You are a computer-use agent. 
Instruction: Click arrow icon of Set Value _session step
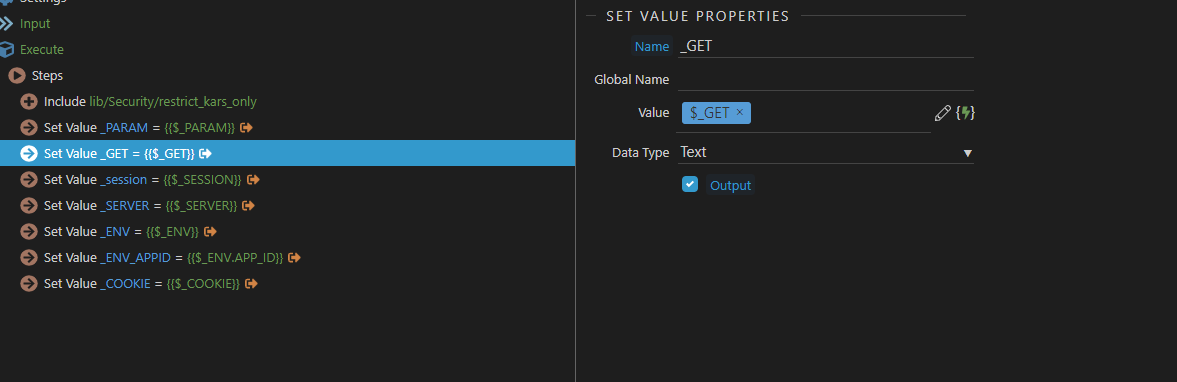pyautogui.click(x=29, y=179)
